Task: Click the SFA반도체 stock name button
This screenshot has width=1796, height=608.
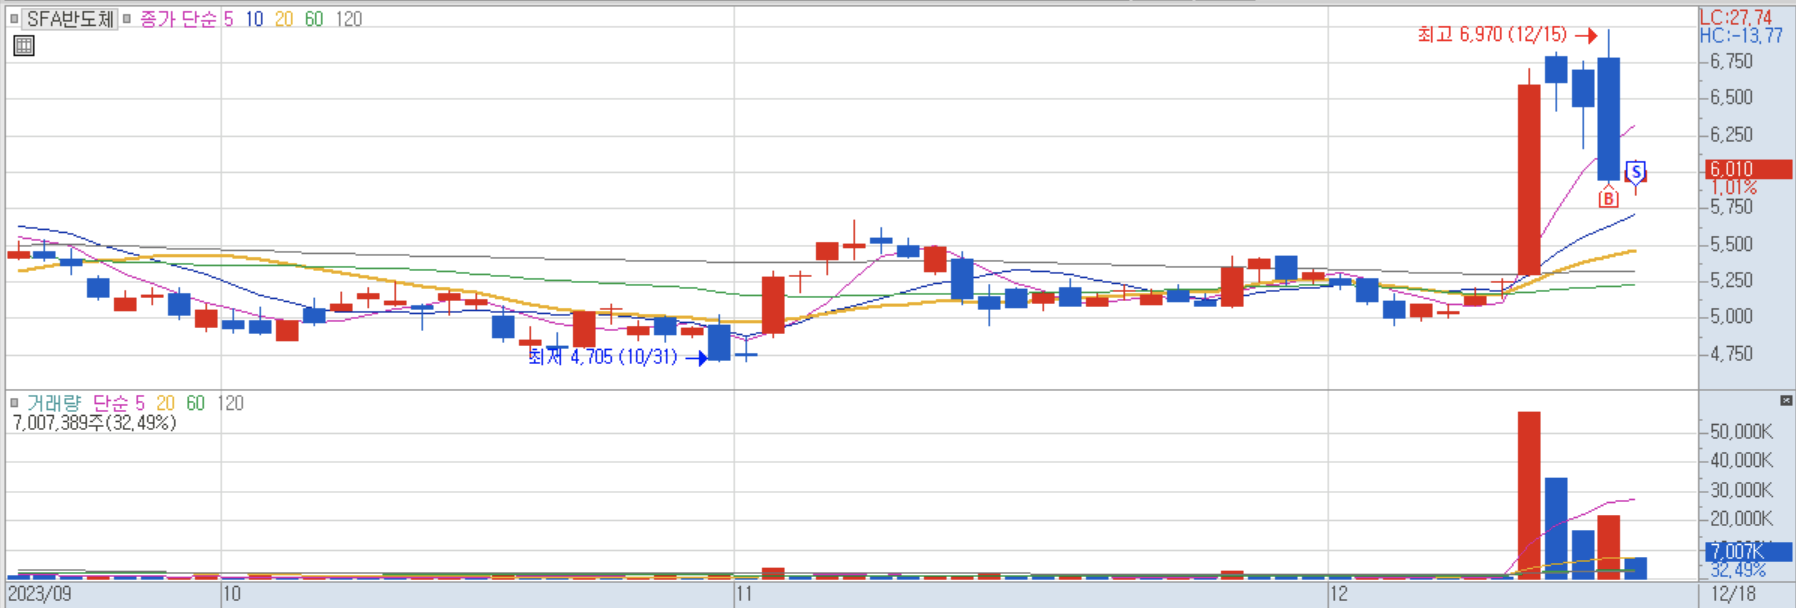Action: click(x=70, y=19)
